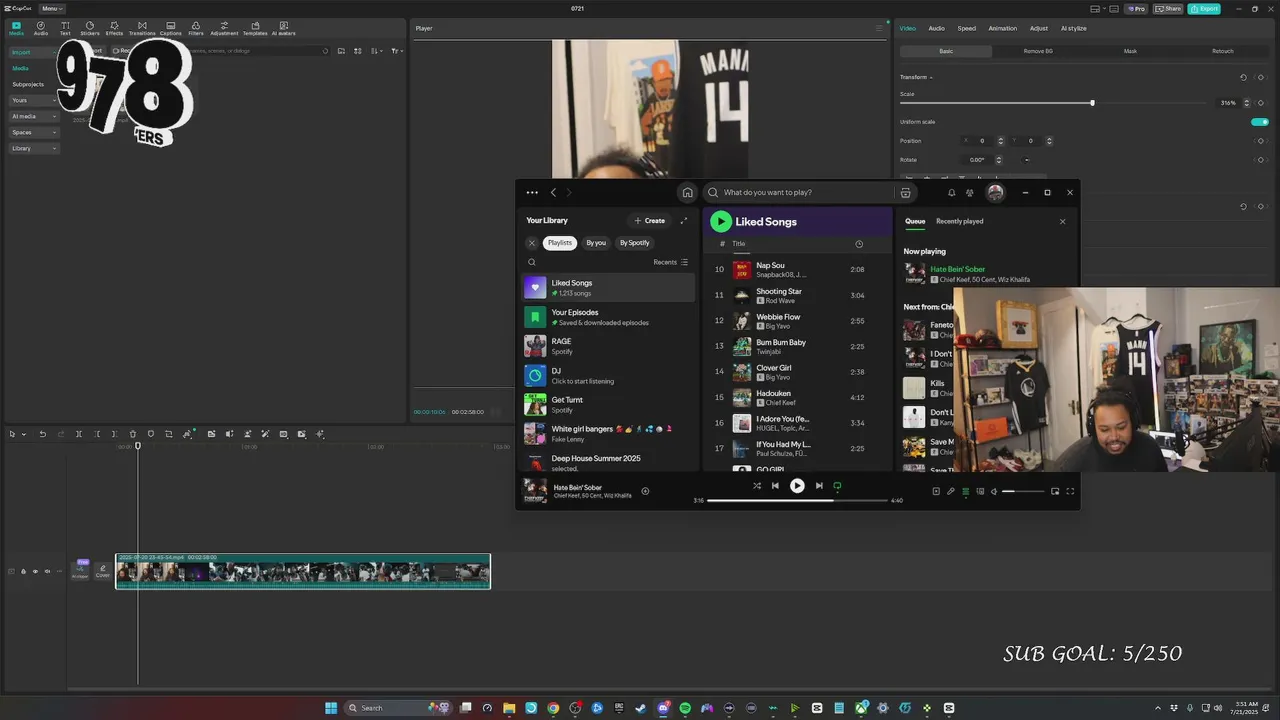Select the By Spotify filter chip
This screenshot has height=720, width=1280.
click(x=634, y=243)
